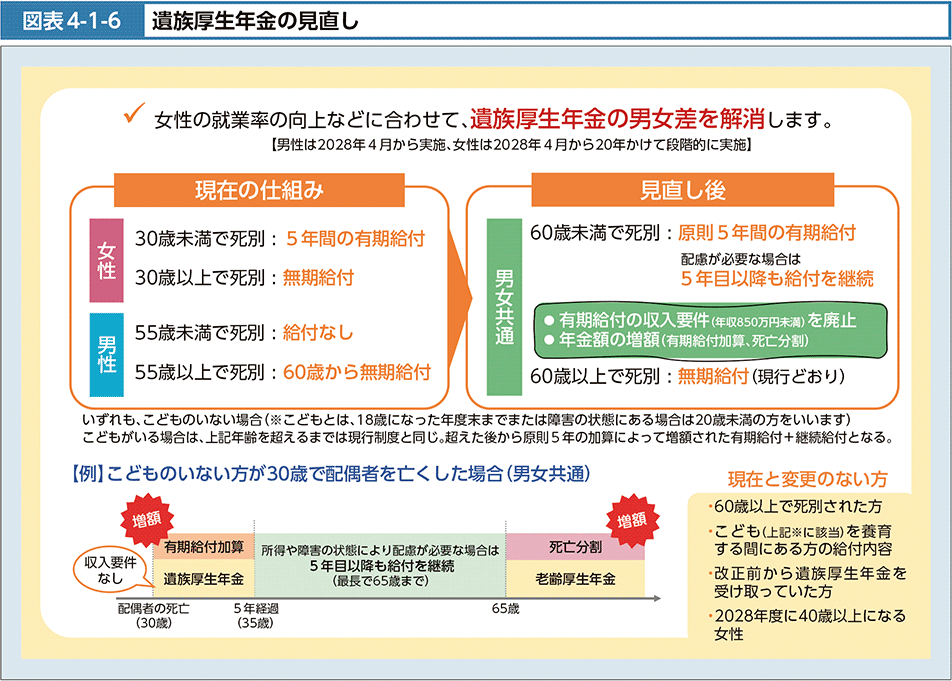952x681 pixels.
Task: Click the blue 男性 label
Action: click(x=106, y=354)
